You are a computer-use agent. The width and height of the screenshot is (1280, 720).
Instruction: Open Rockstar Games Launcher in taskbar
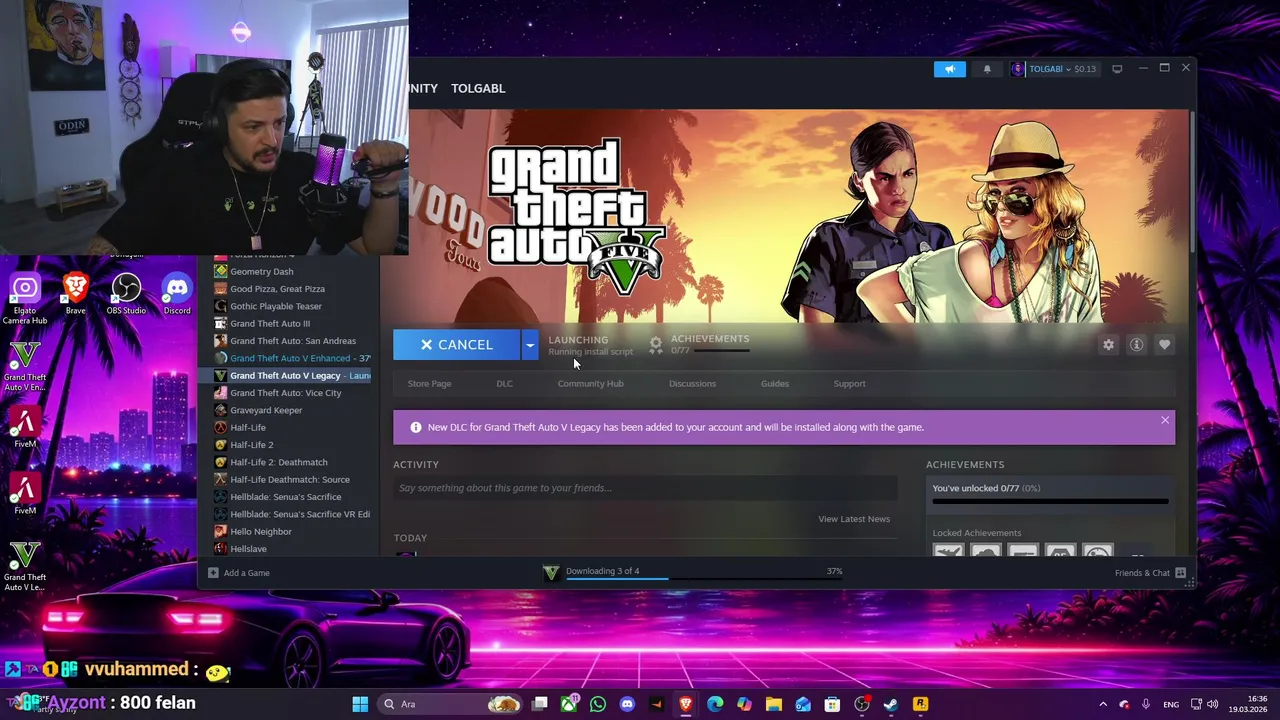920,704
